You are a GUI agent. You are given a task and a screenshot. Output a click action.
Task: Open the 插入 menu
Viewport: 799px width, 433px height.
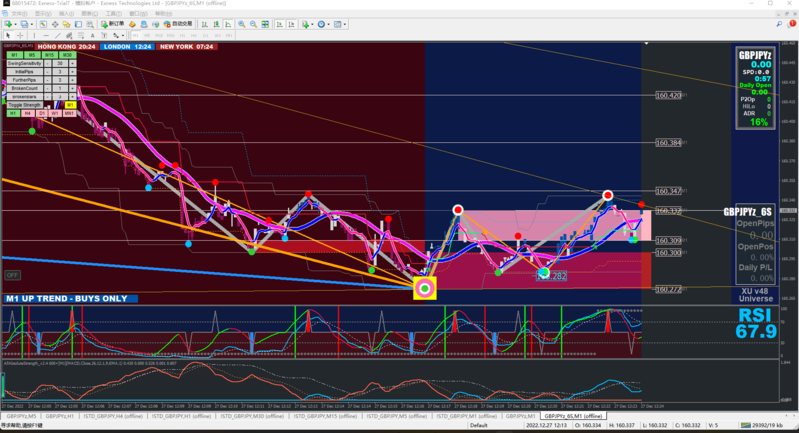click(x=66, y=14)
